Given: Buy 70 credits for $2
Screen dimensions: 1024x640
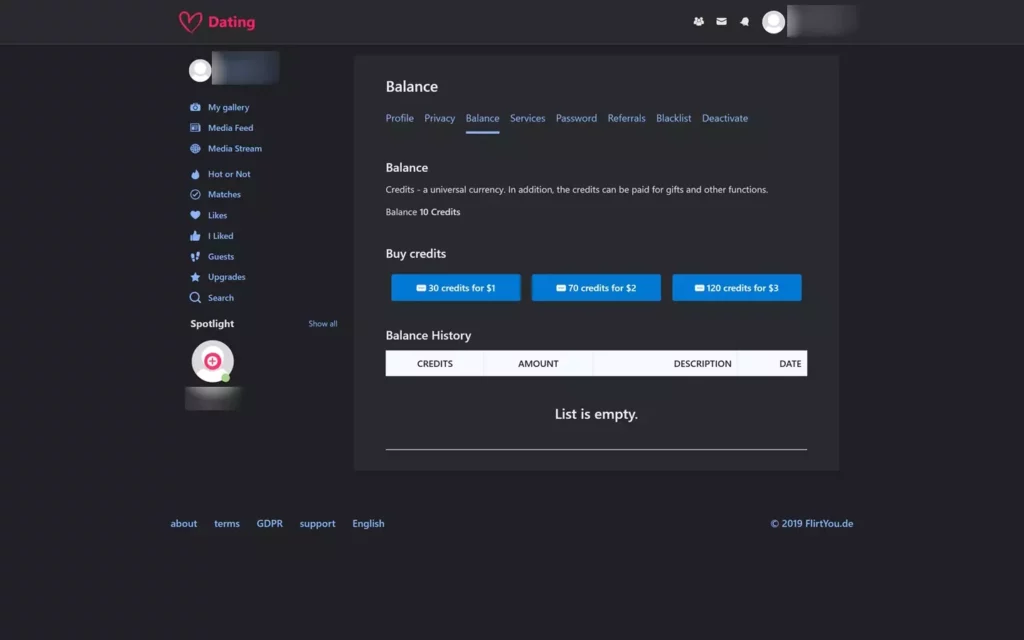Looking at the screenshot, I should (596, 287).
